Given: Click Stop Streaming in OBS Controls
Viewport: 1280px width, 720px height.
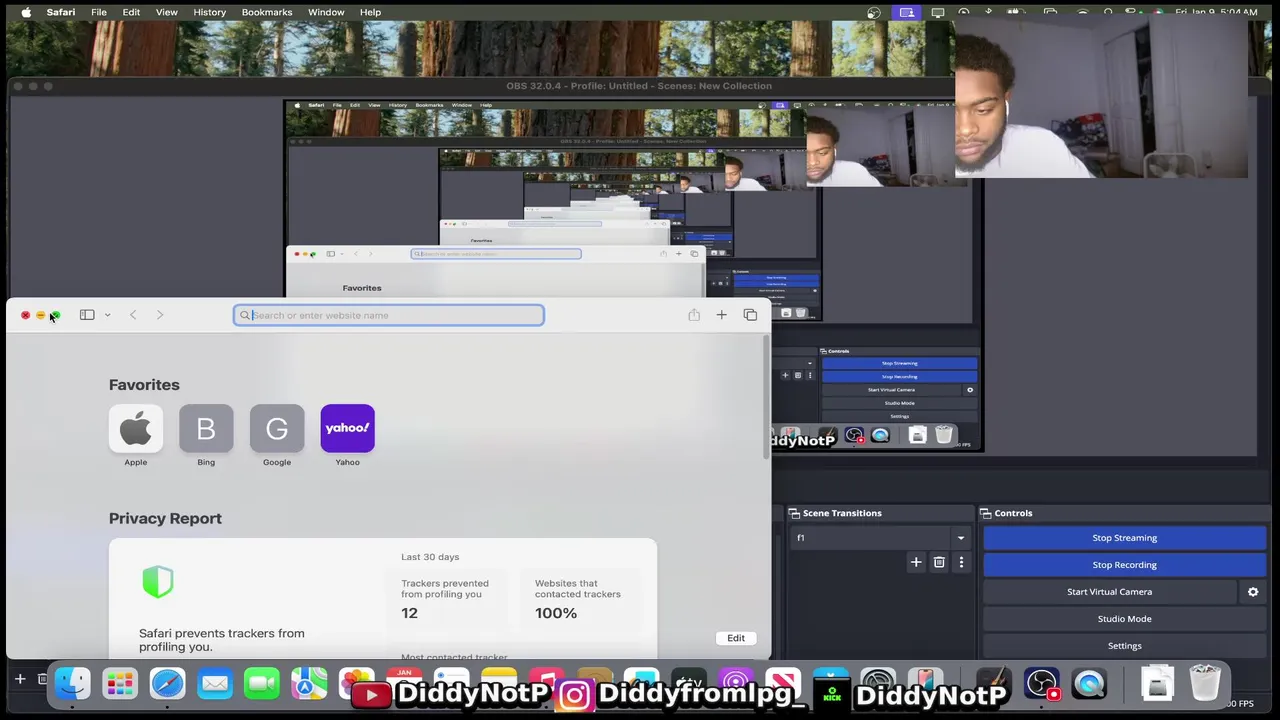Looking at the screenshot, I should (1124, 538).
